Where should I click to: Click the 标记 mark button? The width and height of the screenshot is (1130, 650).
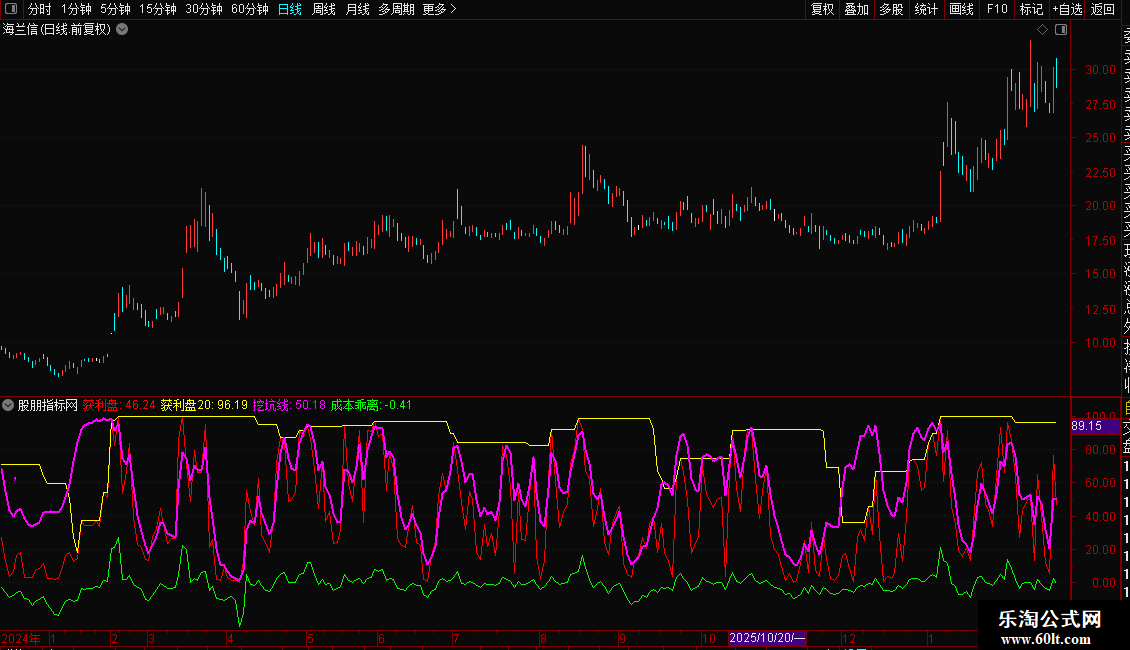1031,9
